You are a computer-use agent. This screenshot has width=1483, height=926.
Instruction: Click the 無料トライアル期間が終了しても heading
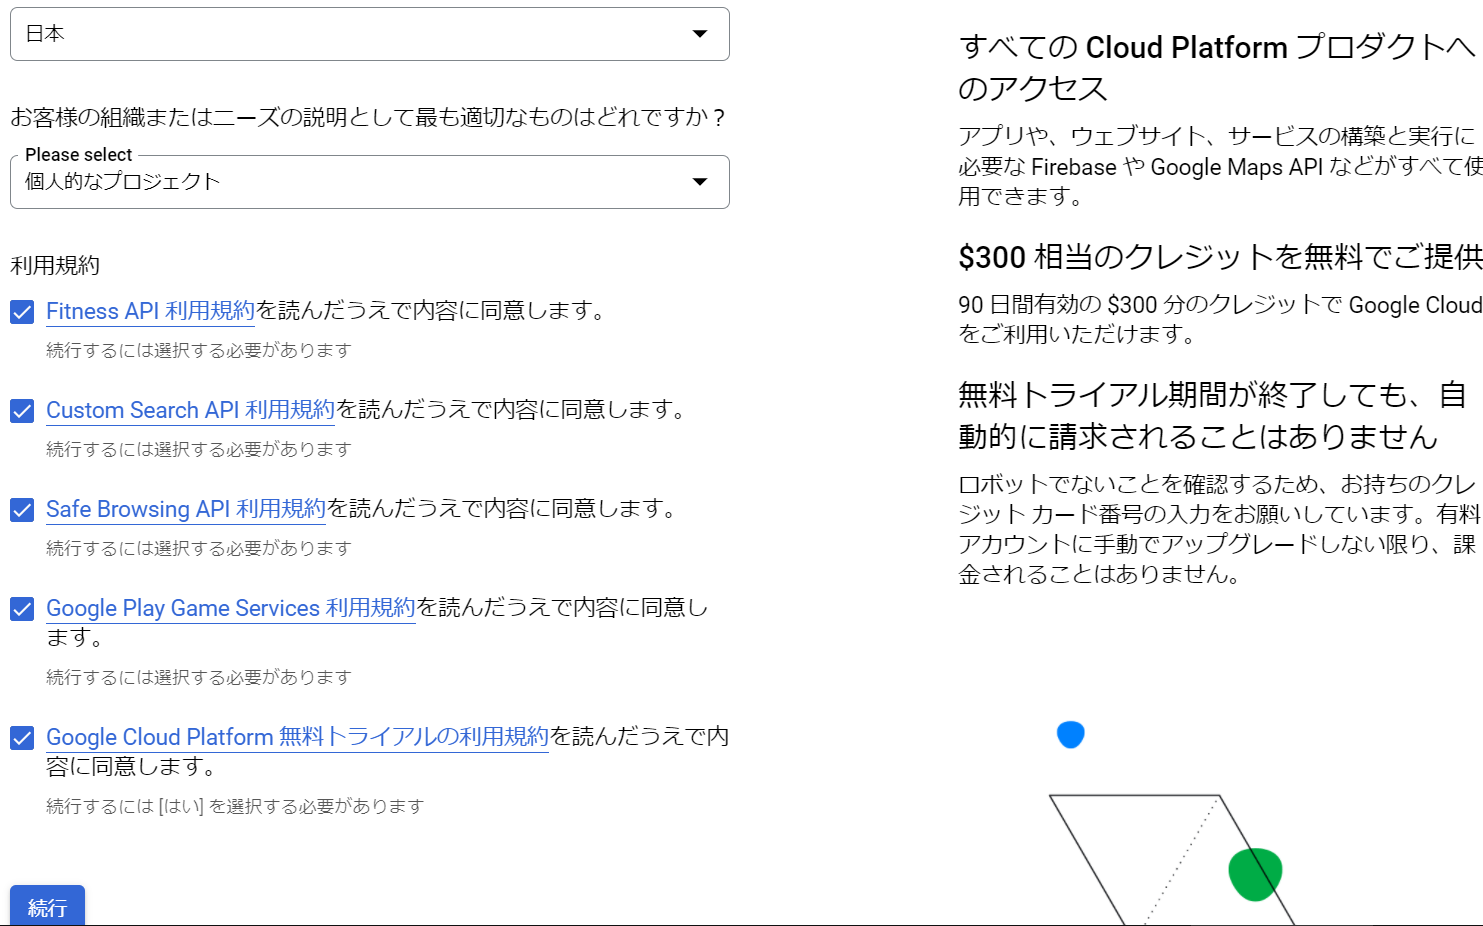click(1212, 415)
